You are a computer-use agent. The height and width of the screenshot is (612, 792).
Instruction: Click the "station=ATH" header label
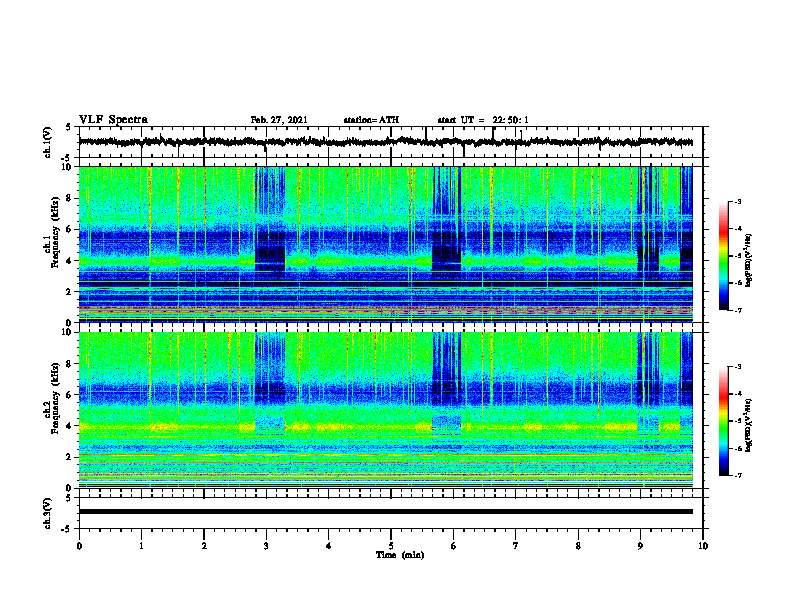pyautogui.click(x=371, y=120)
